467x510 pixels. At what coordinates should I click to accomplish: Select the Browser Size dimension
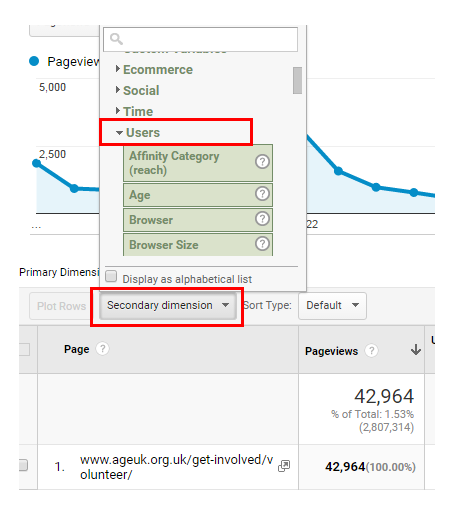[198, 245]
